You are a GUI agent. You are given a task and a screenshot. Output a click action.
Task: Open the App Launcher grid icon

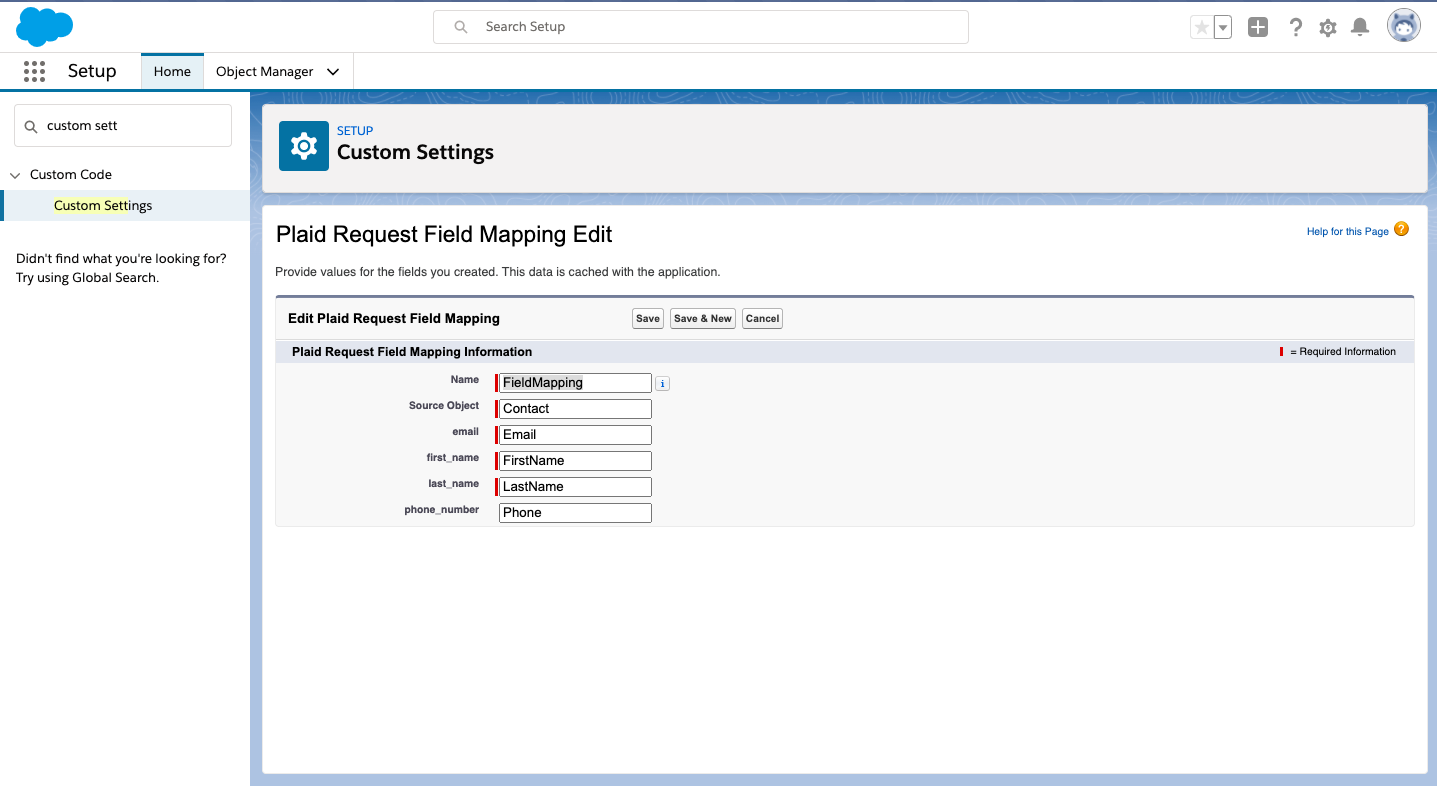click(34, 71)
